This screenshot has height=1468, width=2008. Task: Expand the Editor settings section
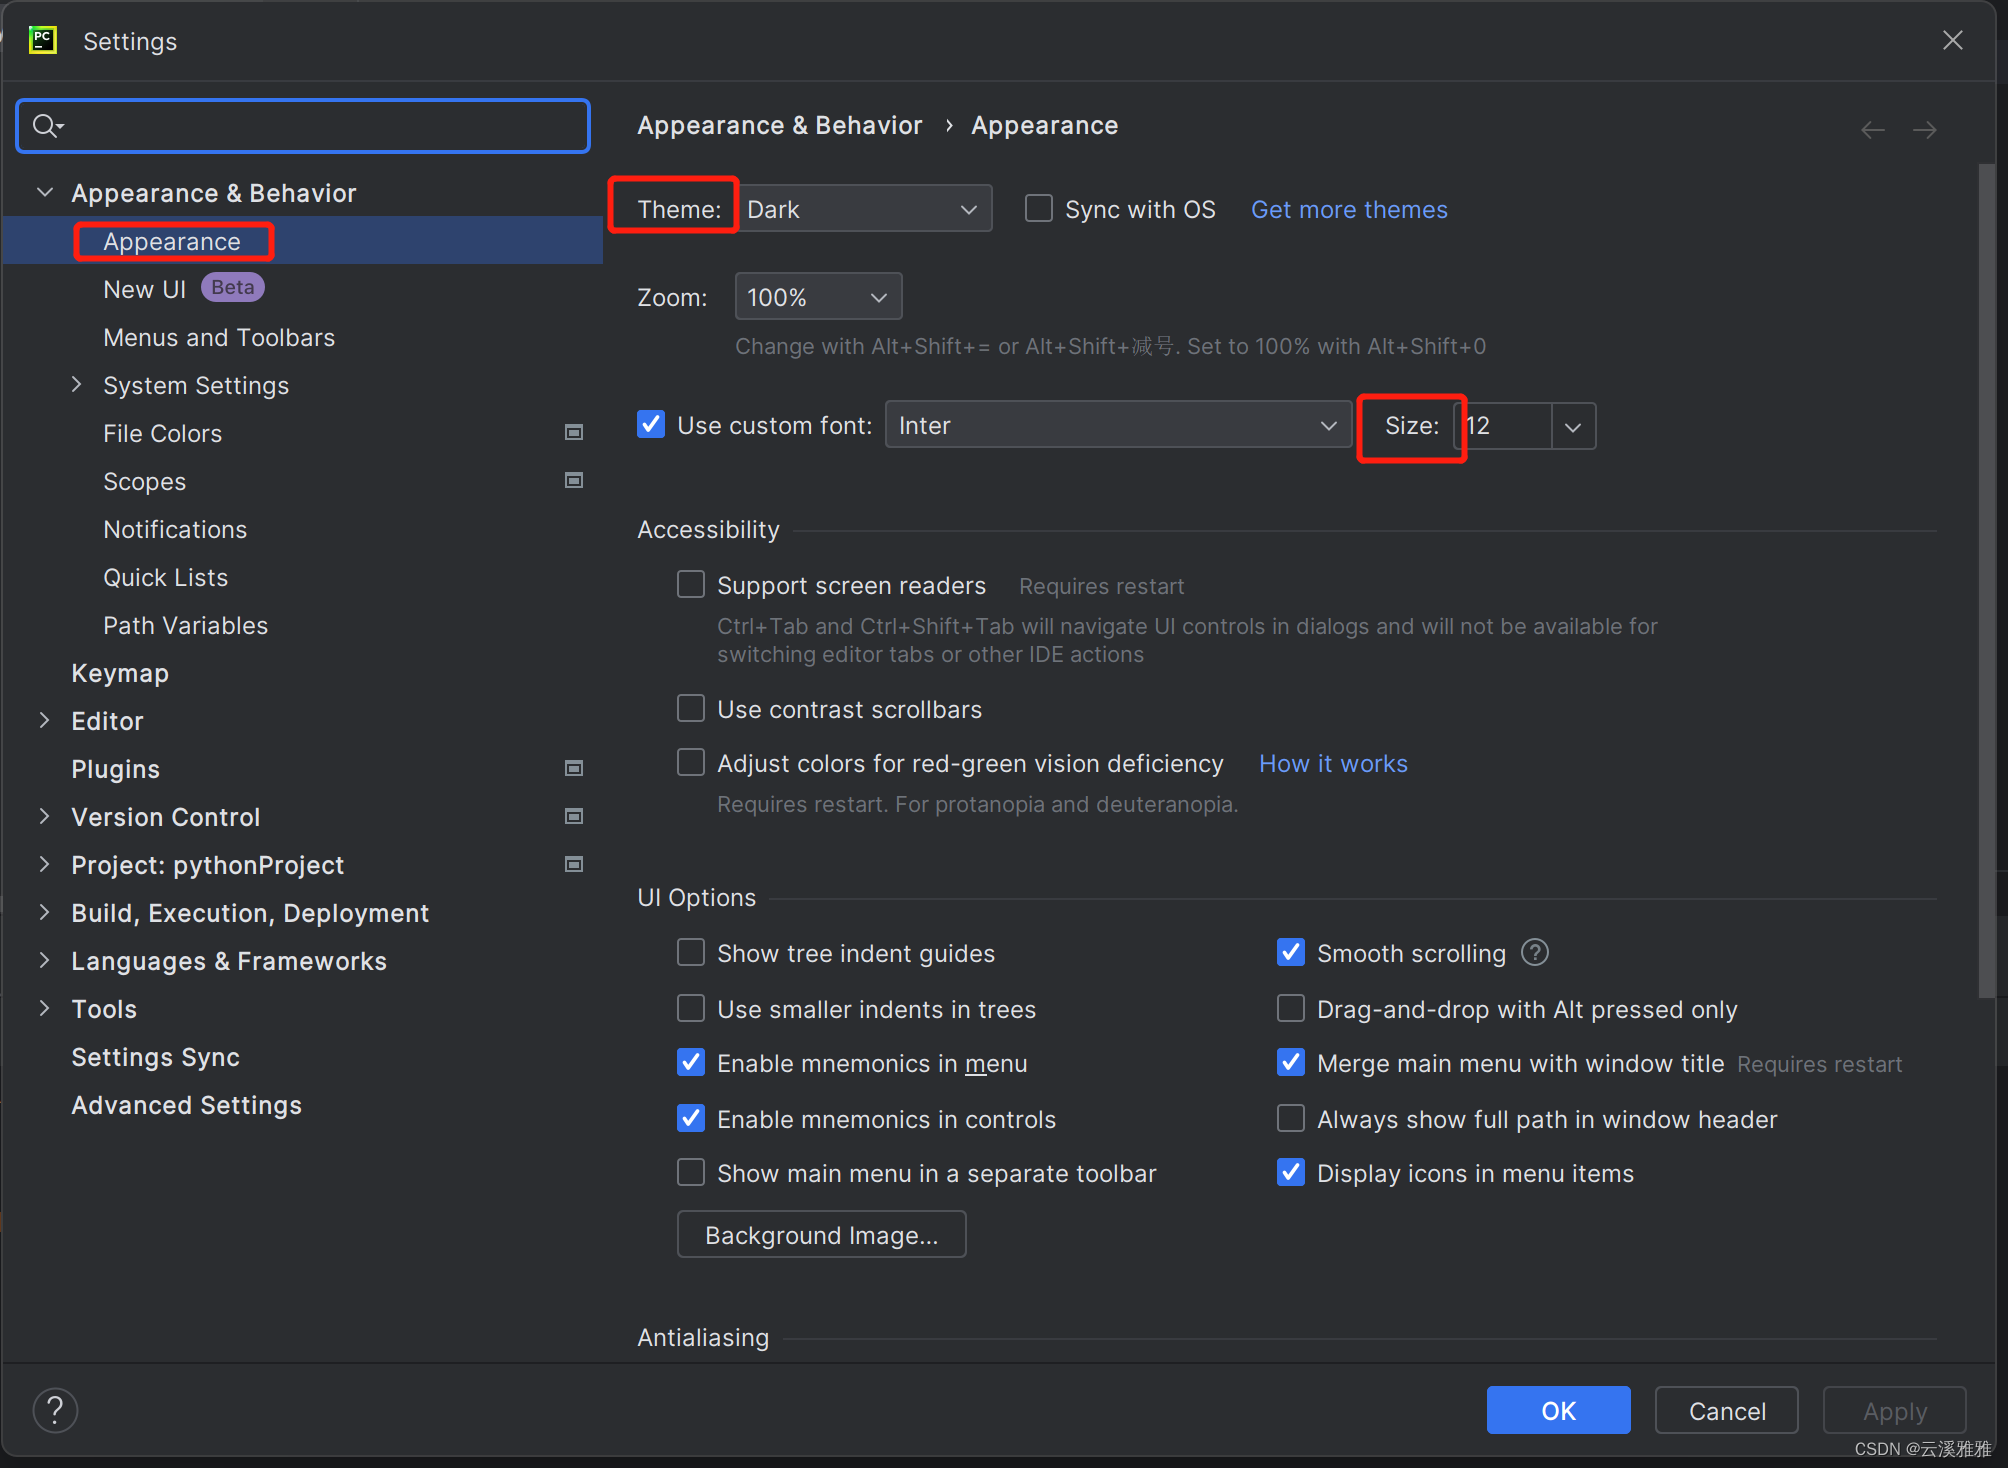[x=44, y=720]
